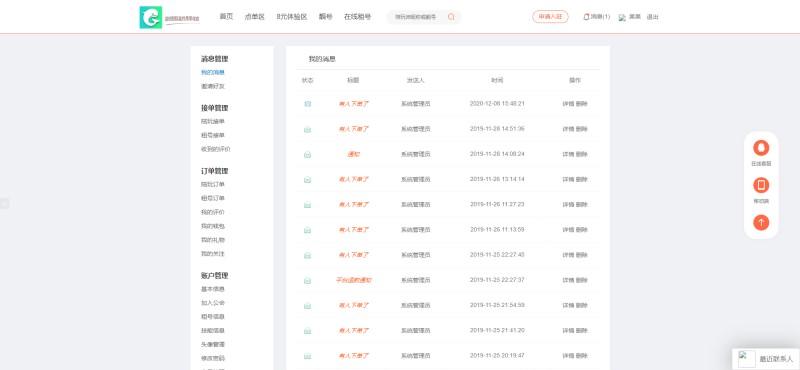800x370 pixels.
Task: Click the user avatar in the header
Action: 622,17
